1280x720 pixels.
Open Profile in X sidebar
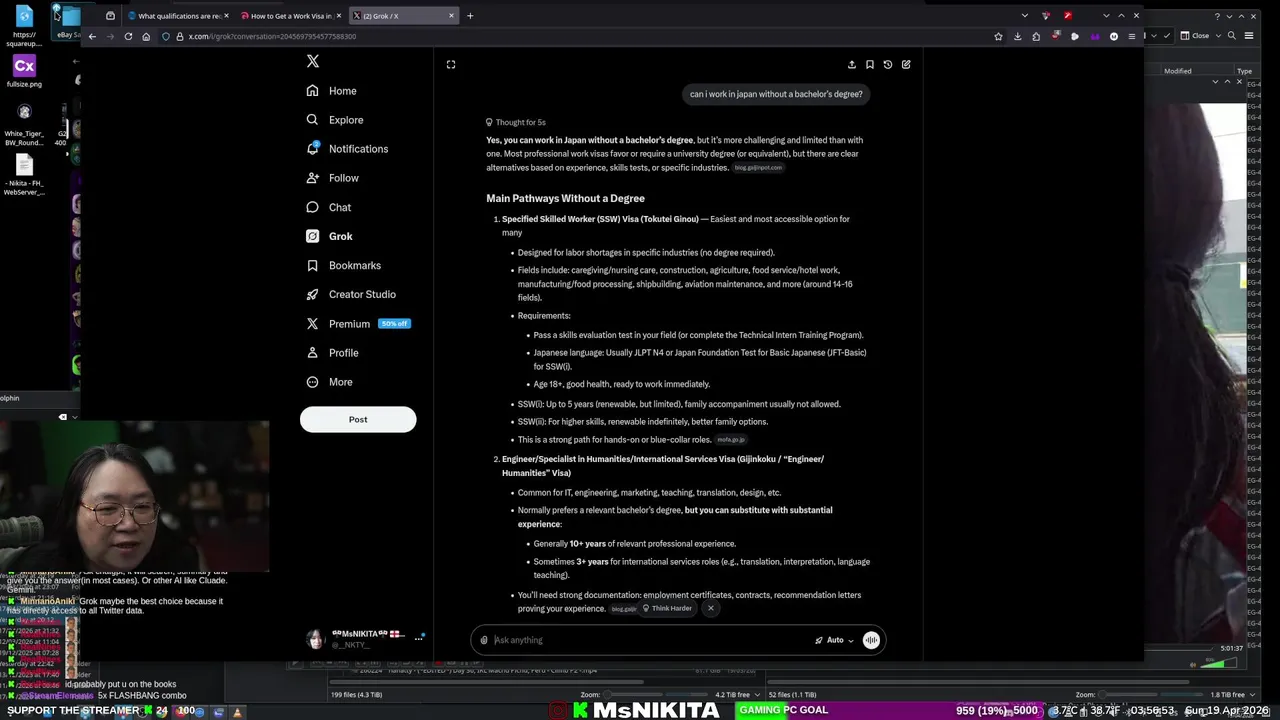(x=333, y=353)
